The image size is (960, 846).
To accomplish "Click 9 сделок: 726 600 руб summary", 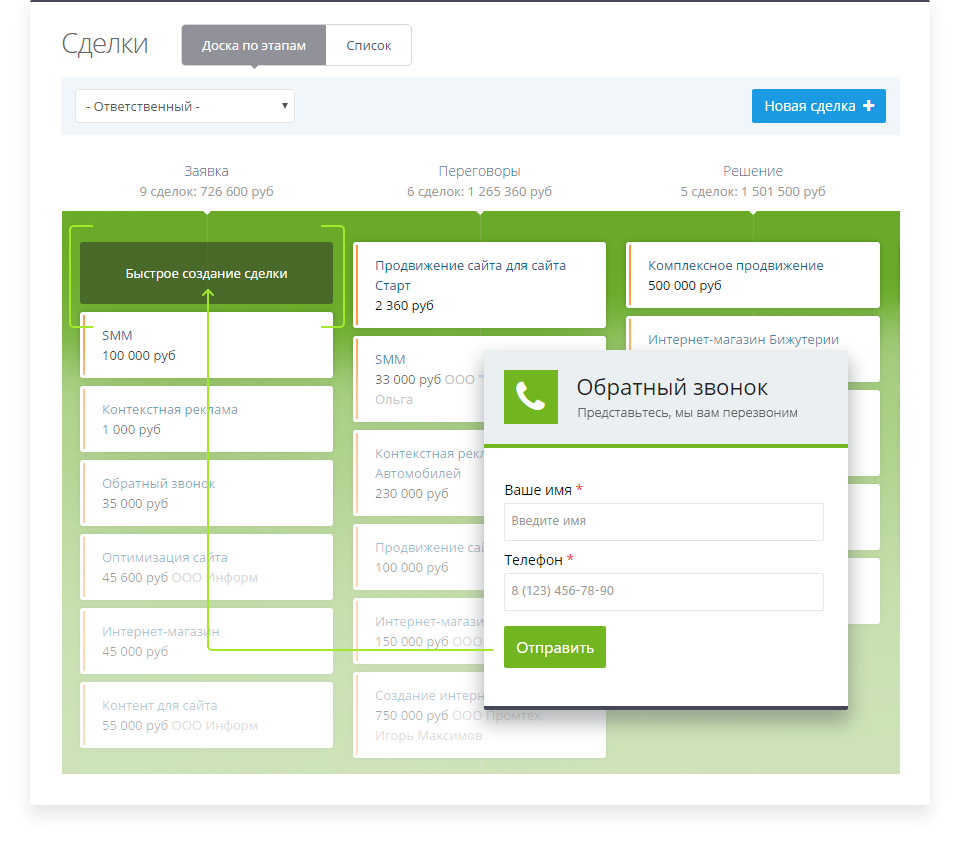I will tap(206, 192).
